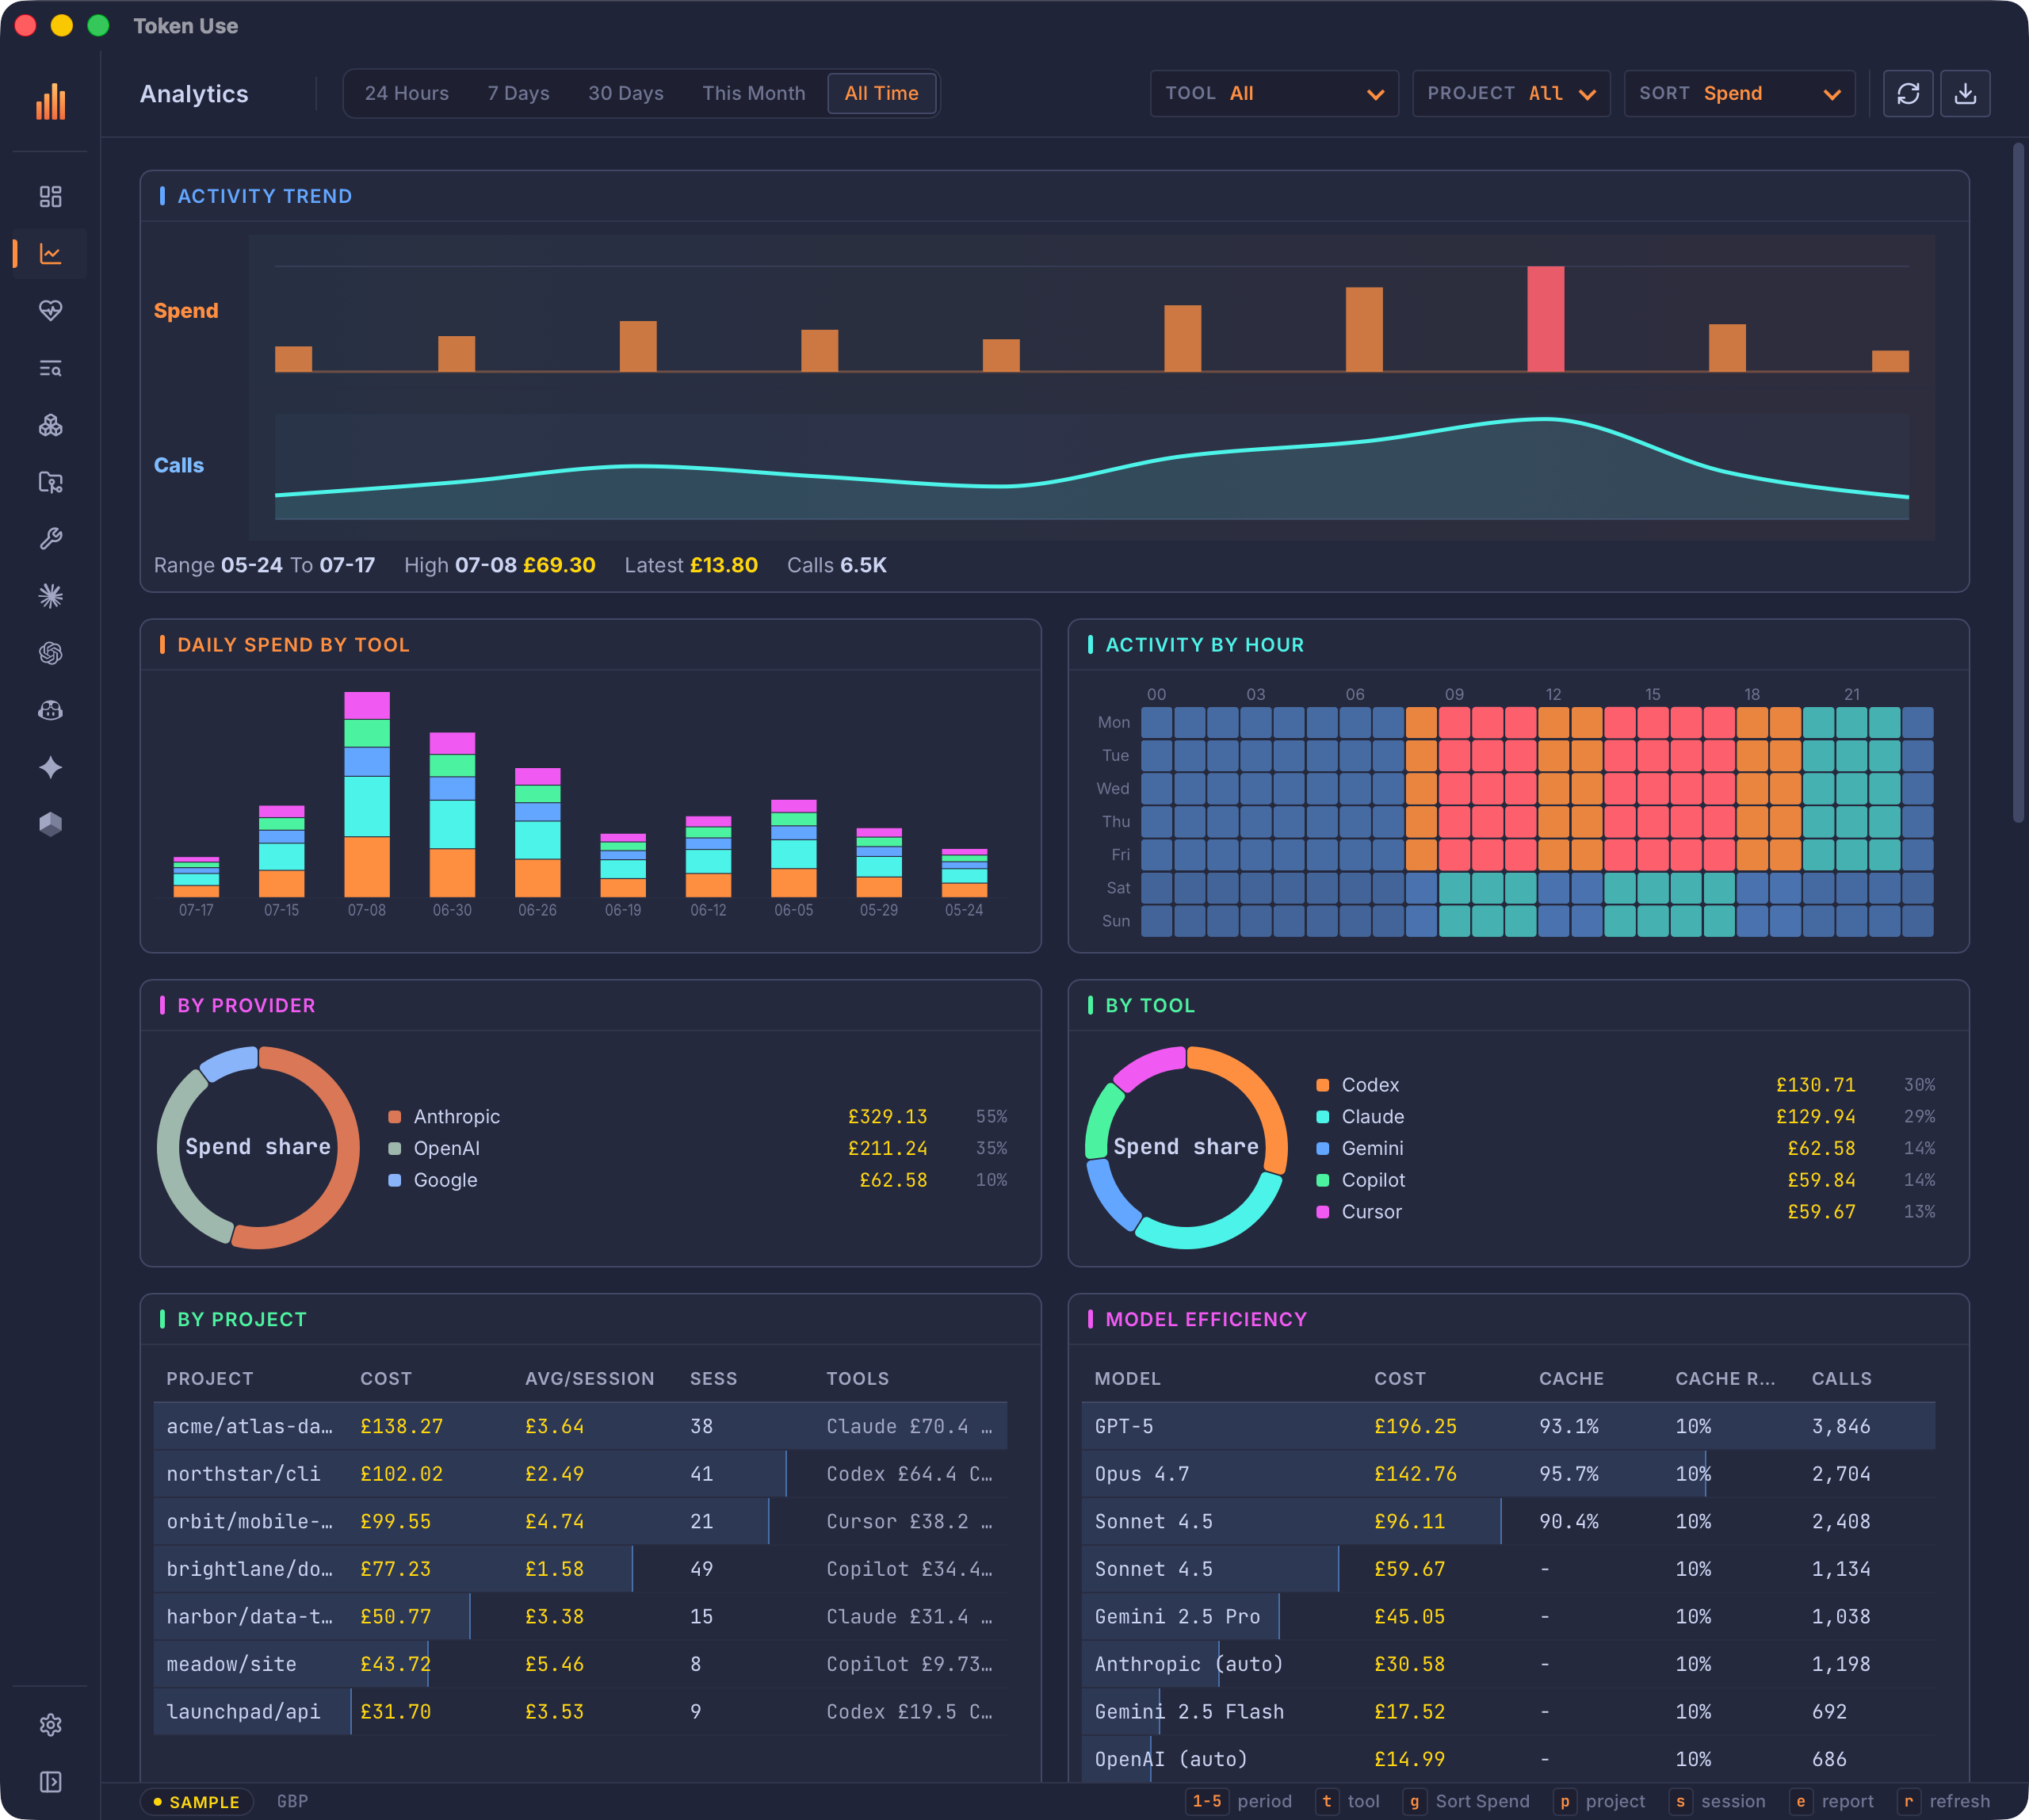
Task: Click the AVG/SESSION column header
Action: pos(589,1378)
